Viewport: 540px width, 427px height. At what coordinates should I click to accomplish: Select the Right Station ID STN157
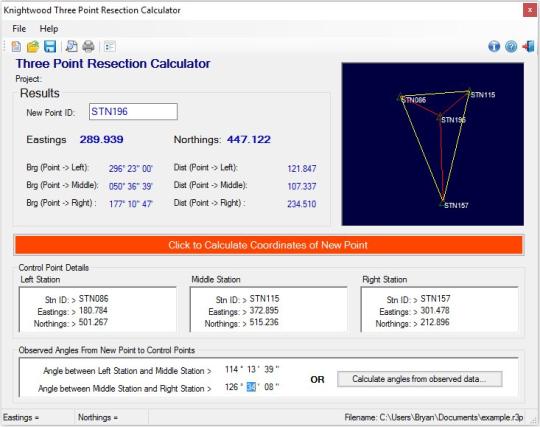point(435,299)
